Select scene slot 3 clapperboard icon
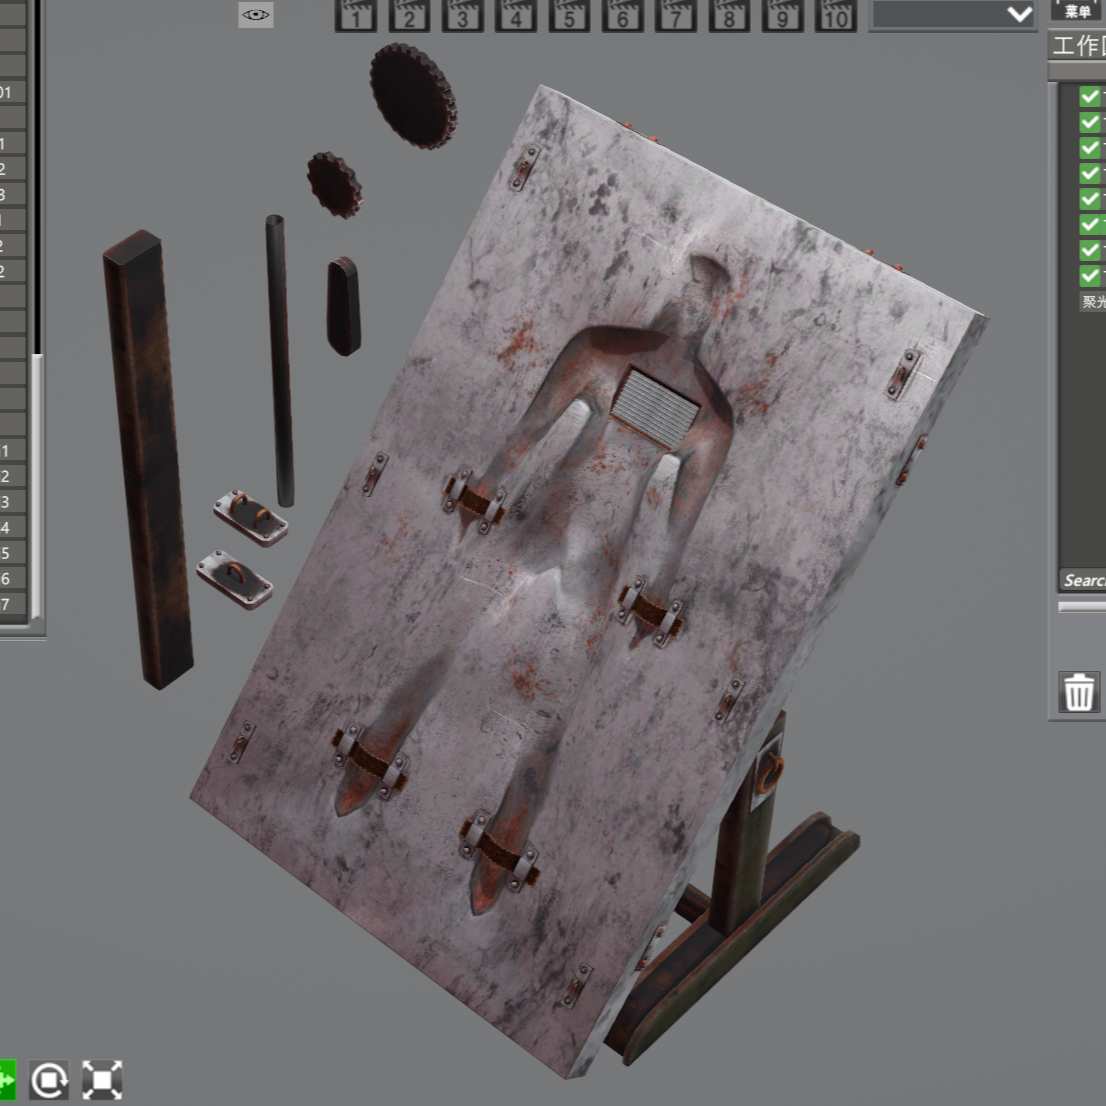The image size is (1106, 1106). coord(463,15)
